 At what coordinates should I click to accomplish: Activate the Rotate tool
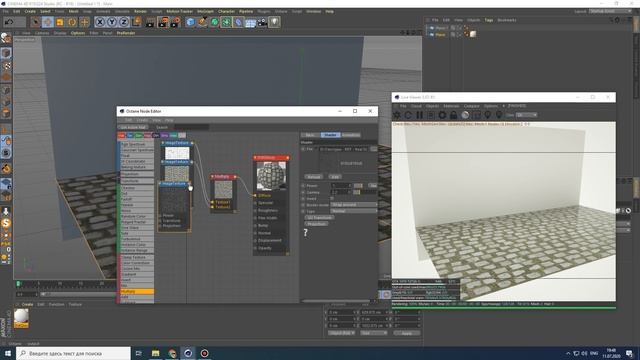click(x=72, y=22)
